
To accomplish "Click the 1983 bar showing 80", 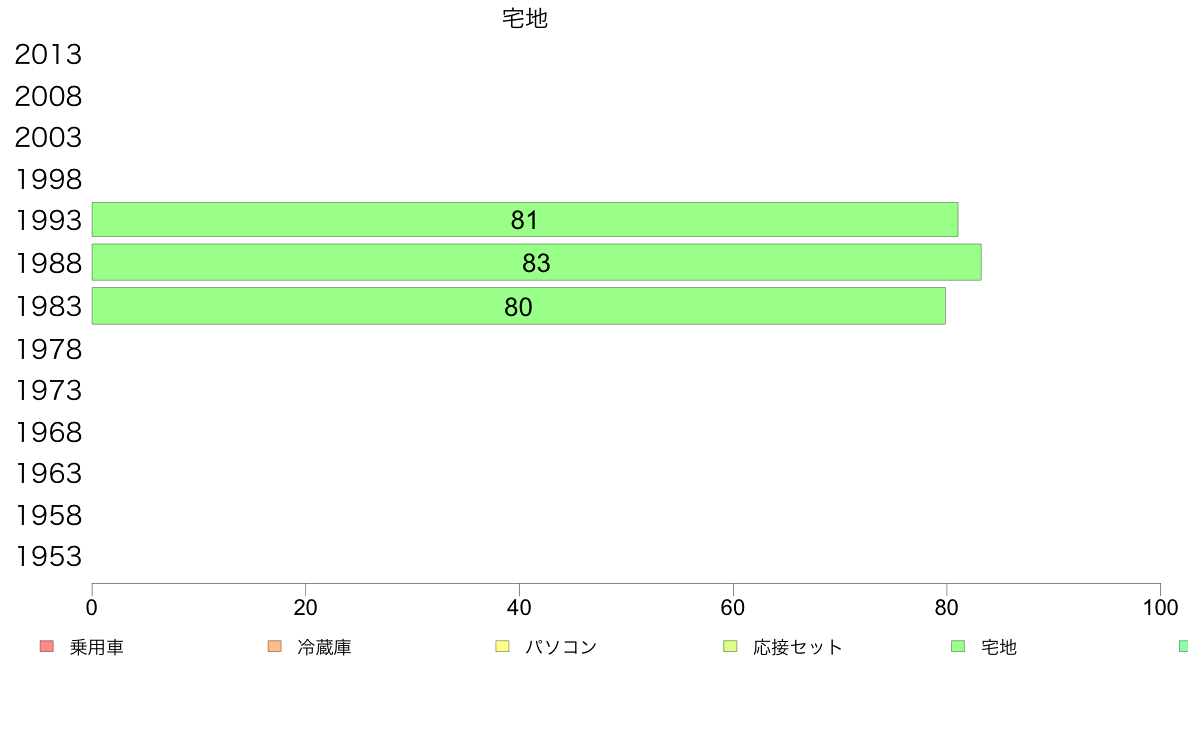I will 519,306.
